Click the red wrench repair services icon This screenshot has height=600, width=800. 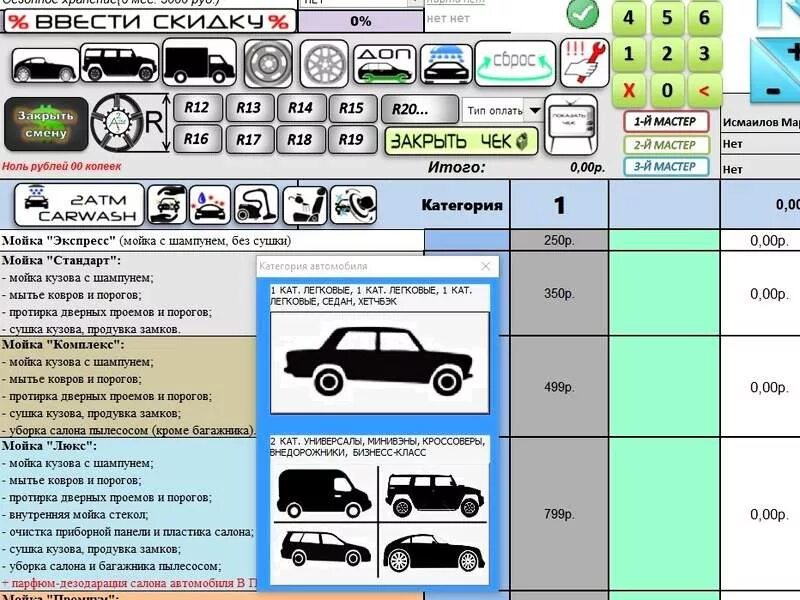585,63
